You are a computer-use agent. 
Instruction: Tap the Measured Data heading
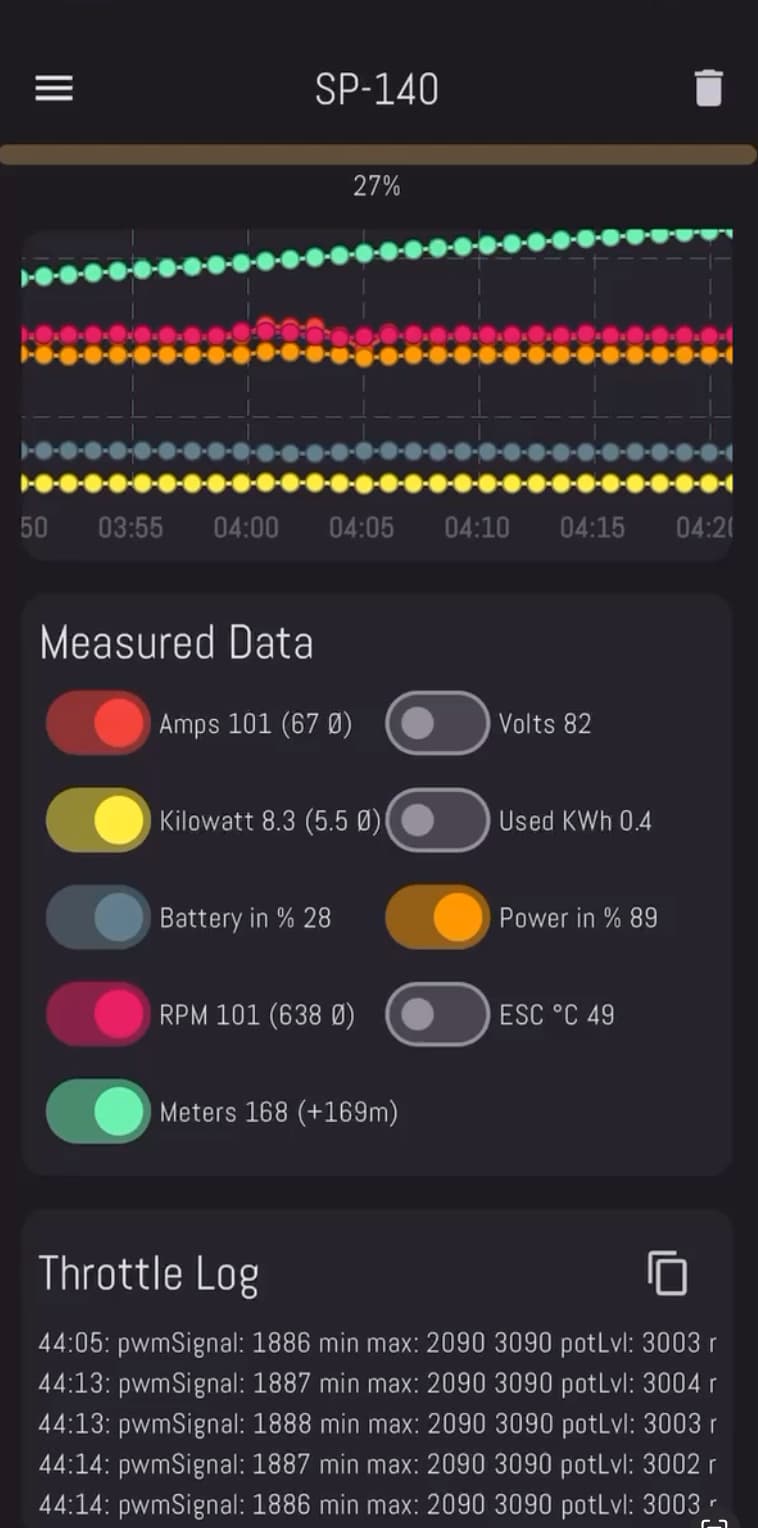176,643
